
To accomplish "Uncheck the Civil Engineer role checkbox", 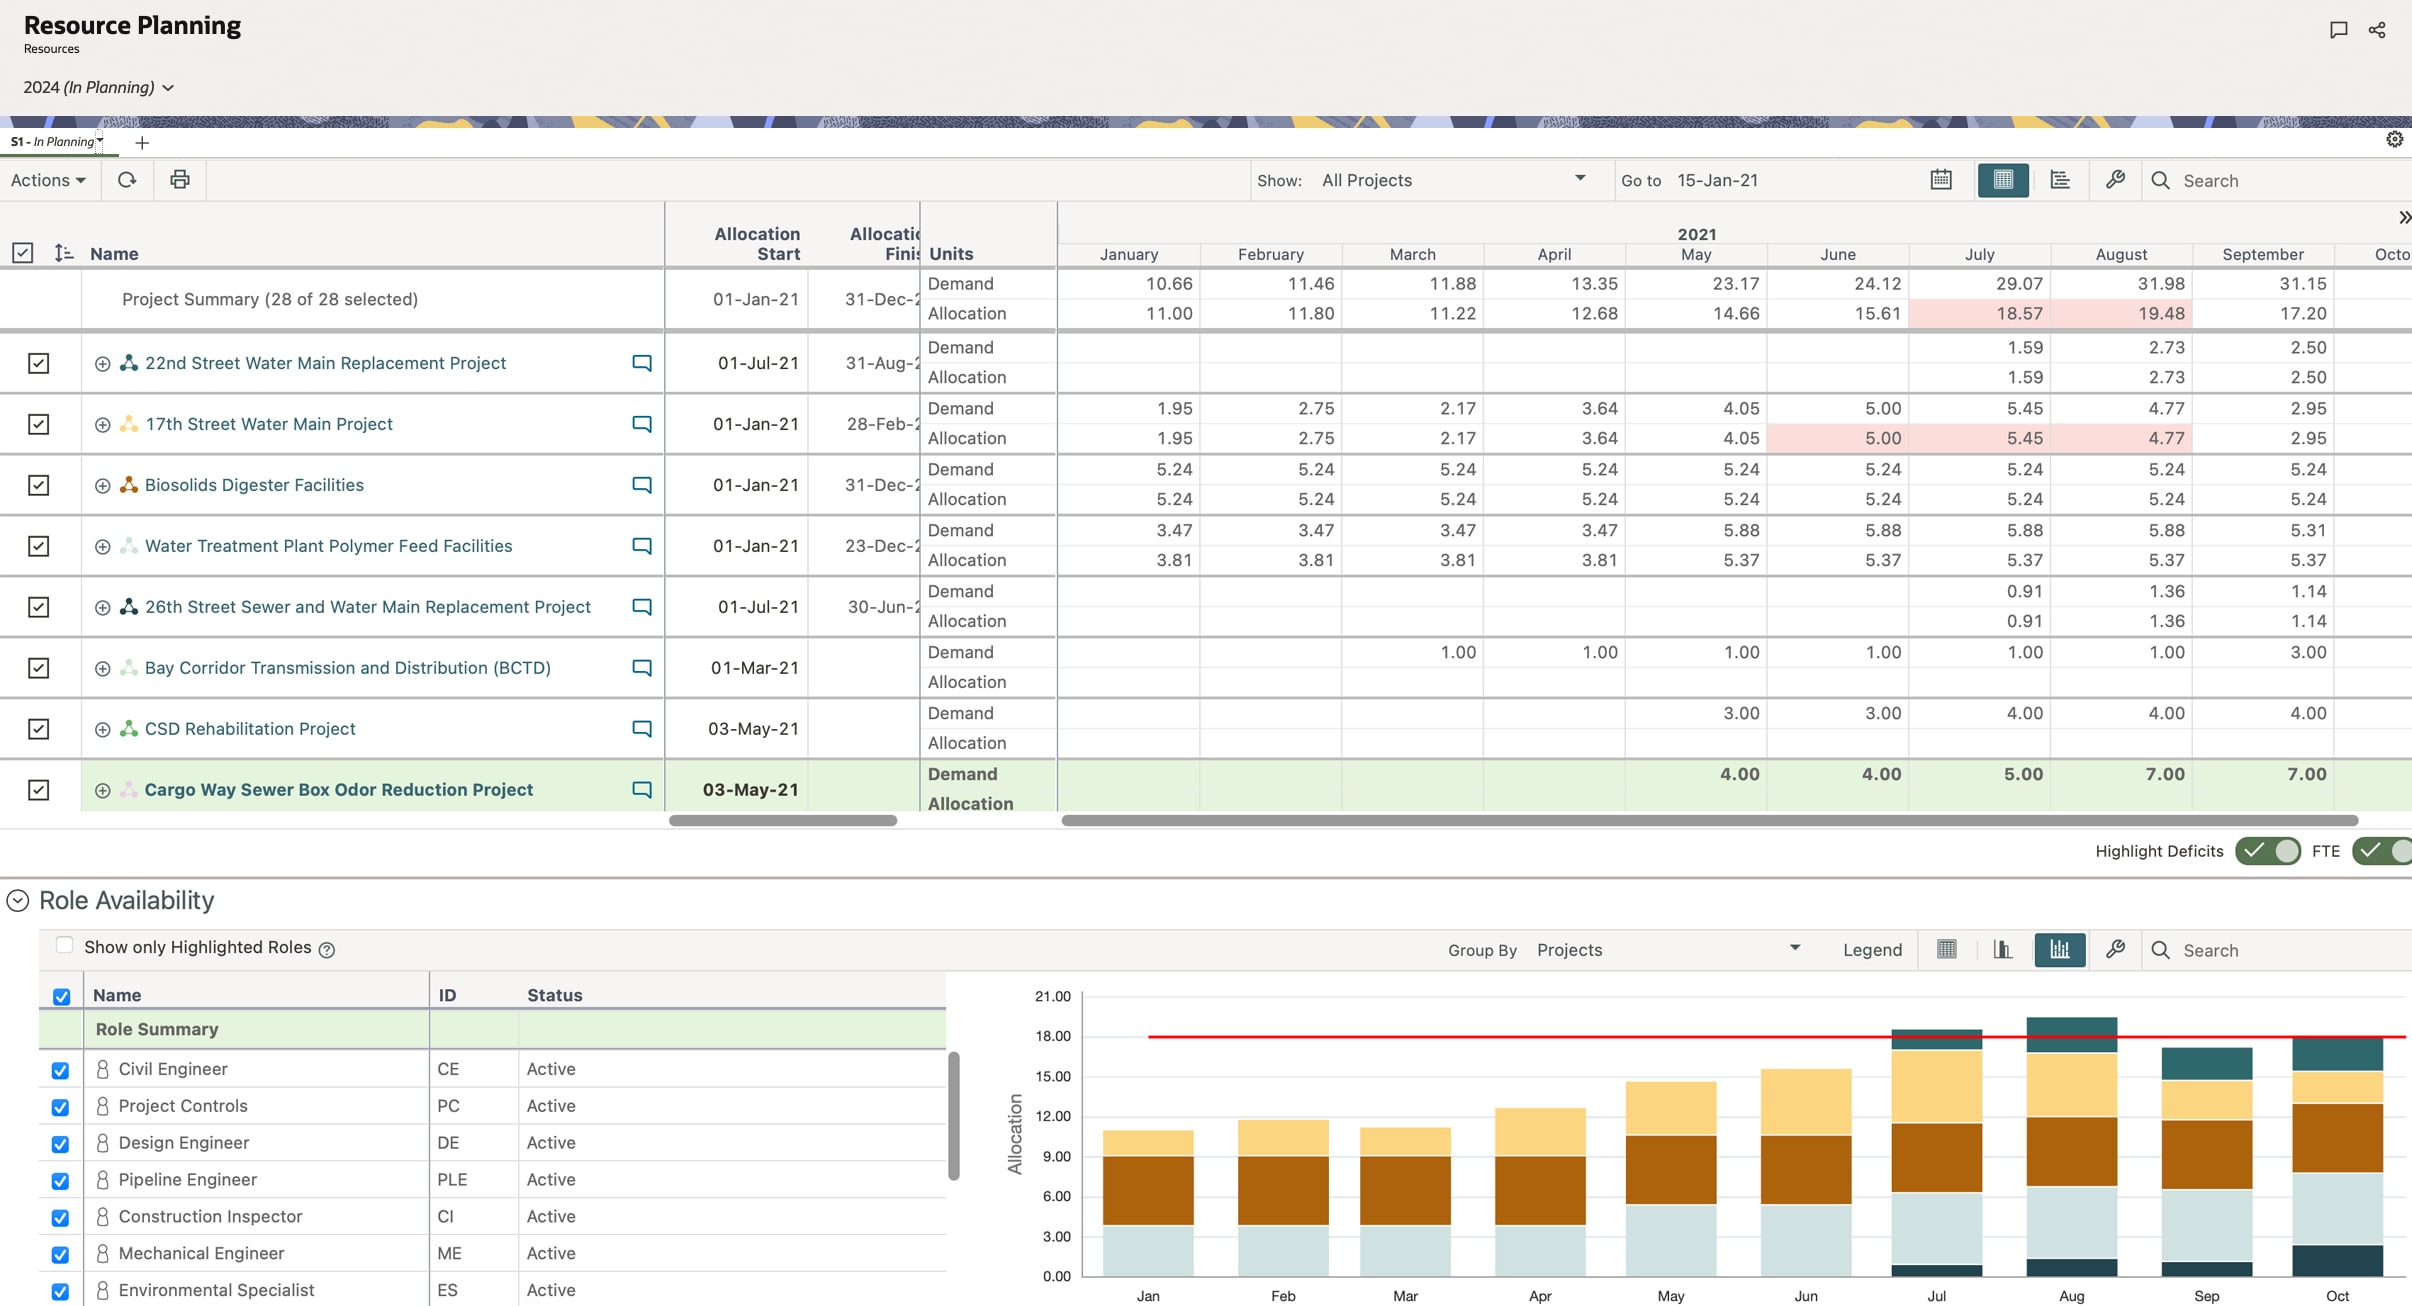I will click(x=61, y=1070).
